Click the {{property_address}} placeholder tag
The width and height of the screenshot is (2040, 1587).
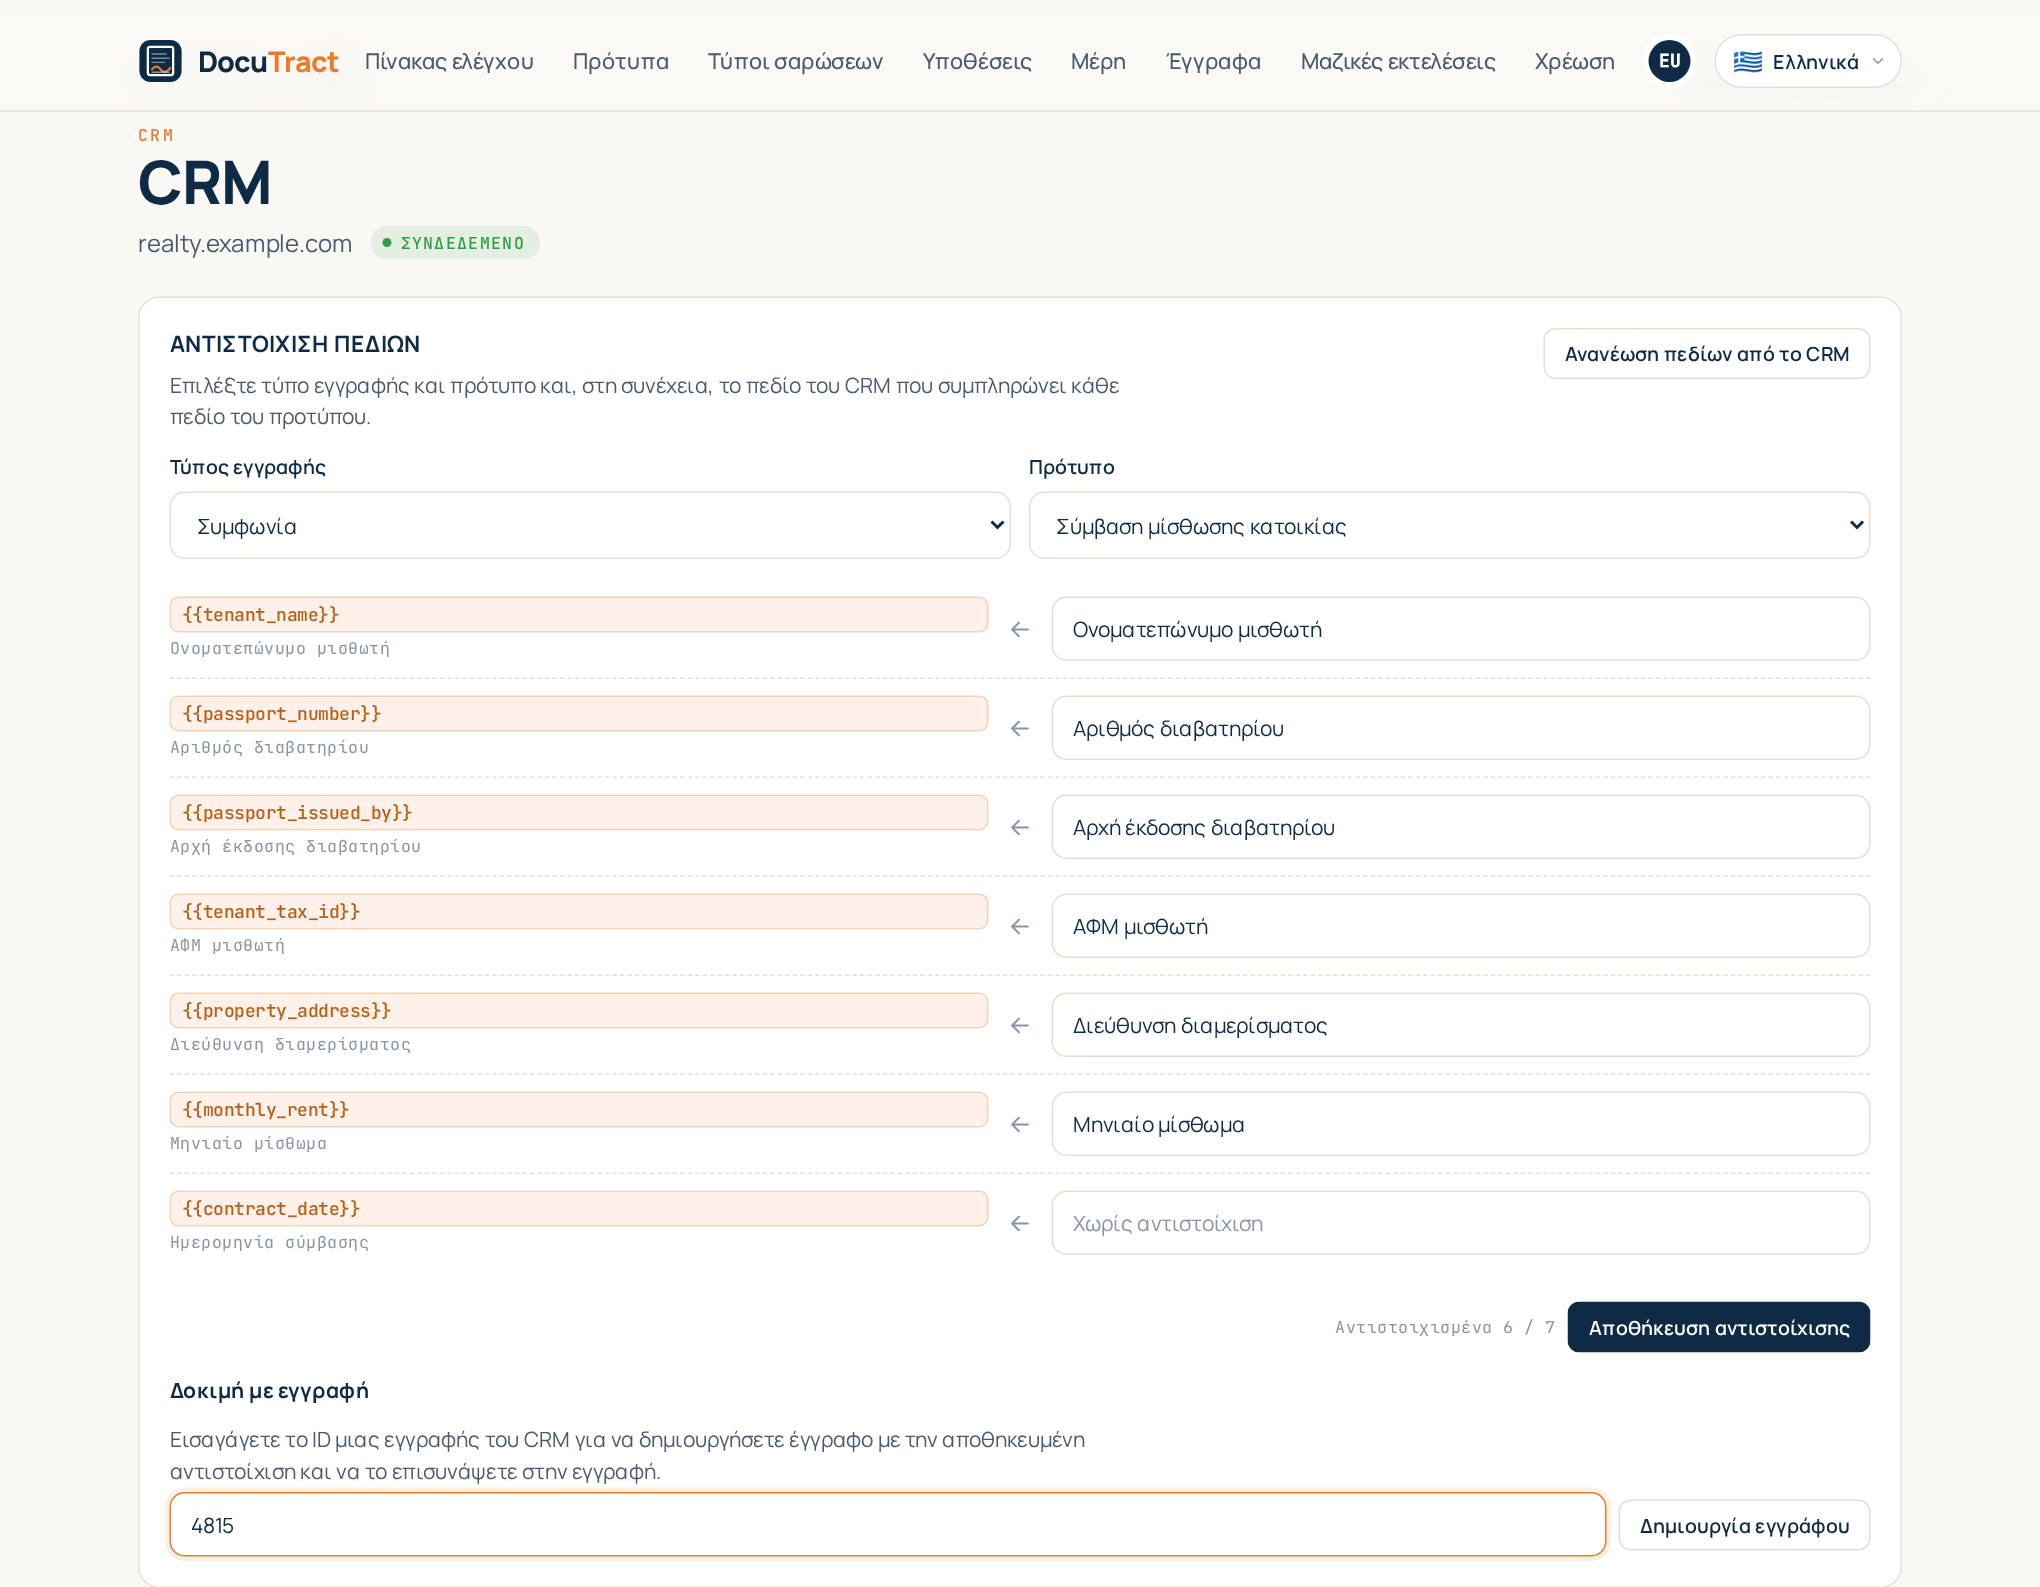tap(578, 1010)
